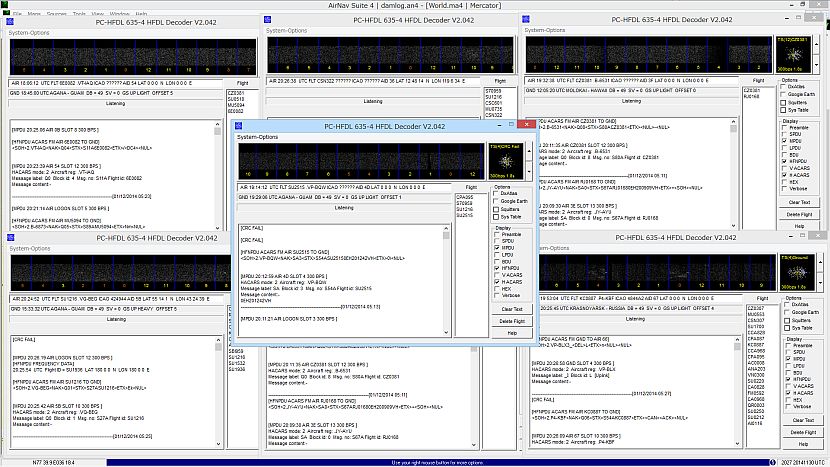Image resolution: width=830 pixels, height=467 pixels.
Task: Tick Sys Table checkbox in front decoder window
Action: point(496,217)
